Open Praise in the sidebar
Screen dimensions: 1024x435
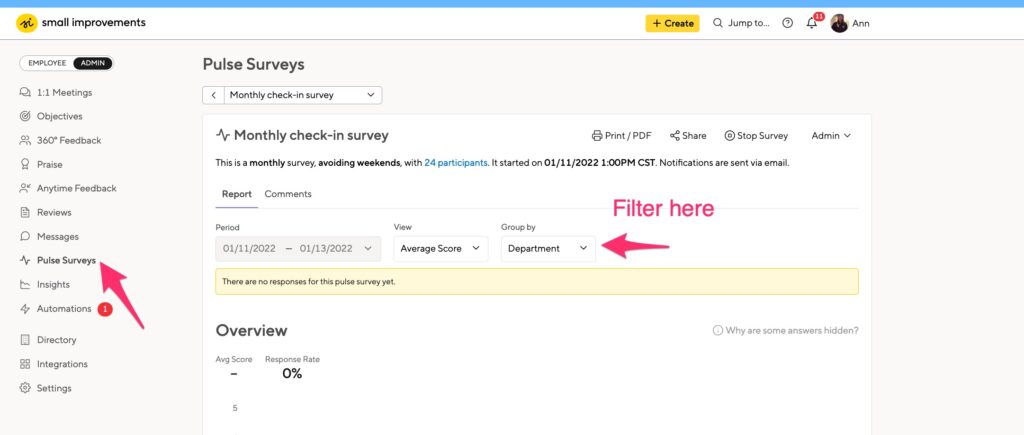point(50,165)
